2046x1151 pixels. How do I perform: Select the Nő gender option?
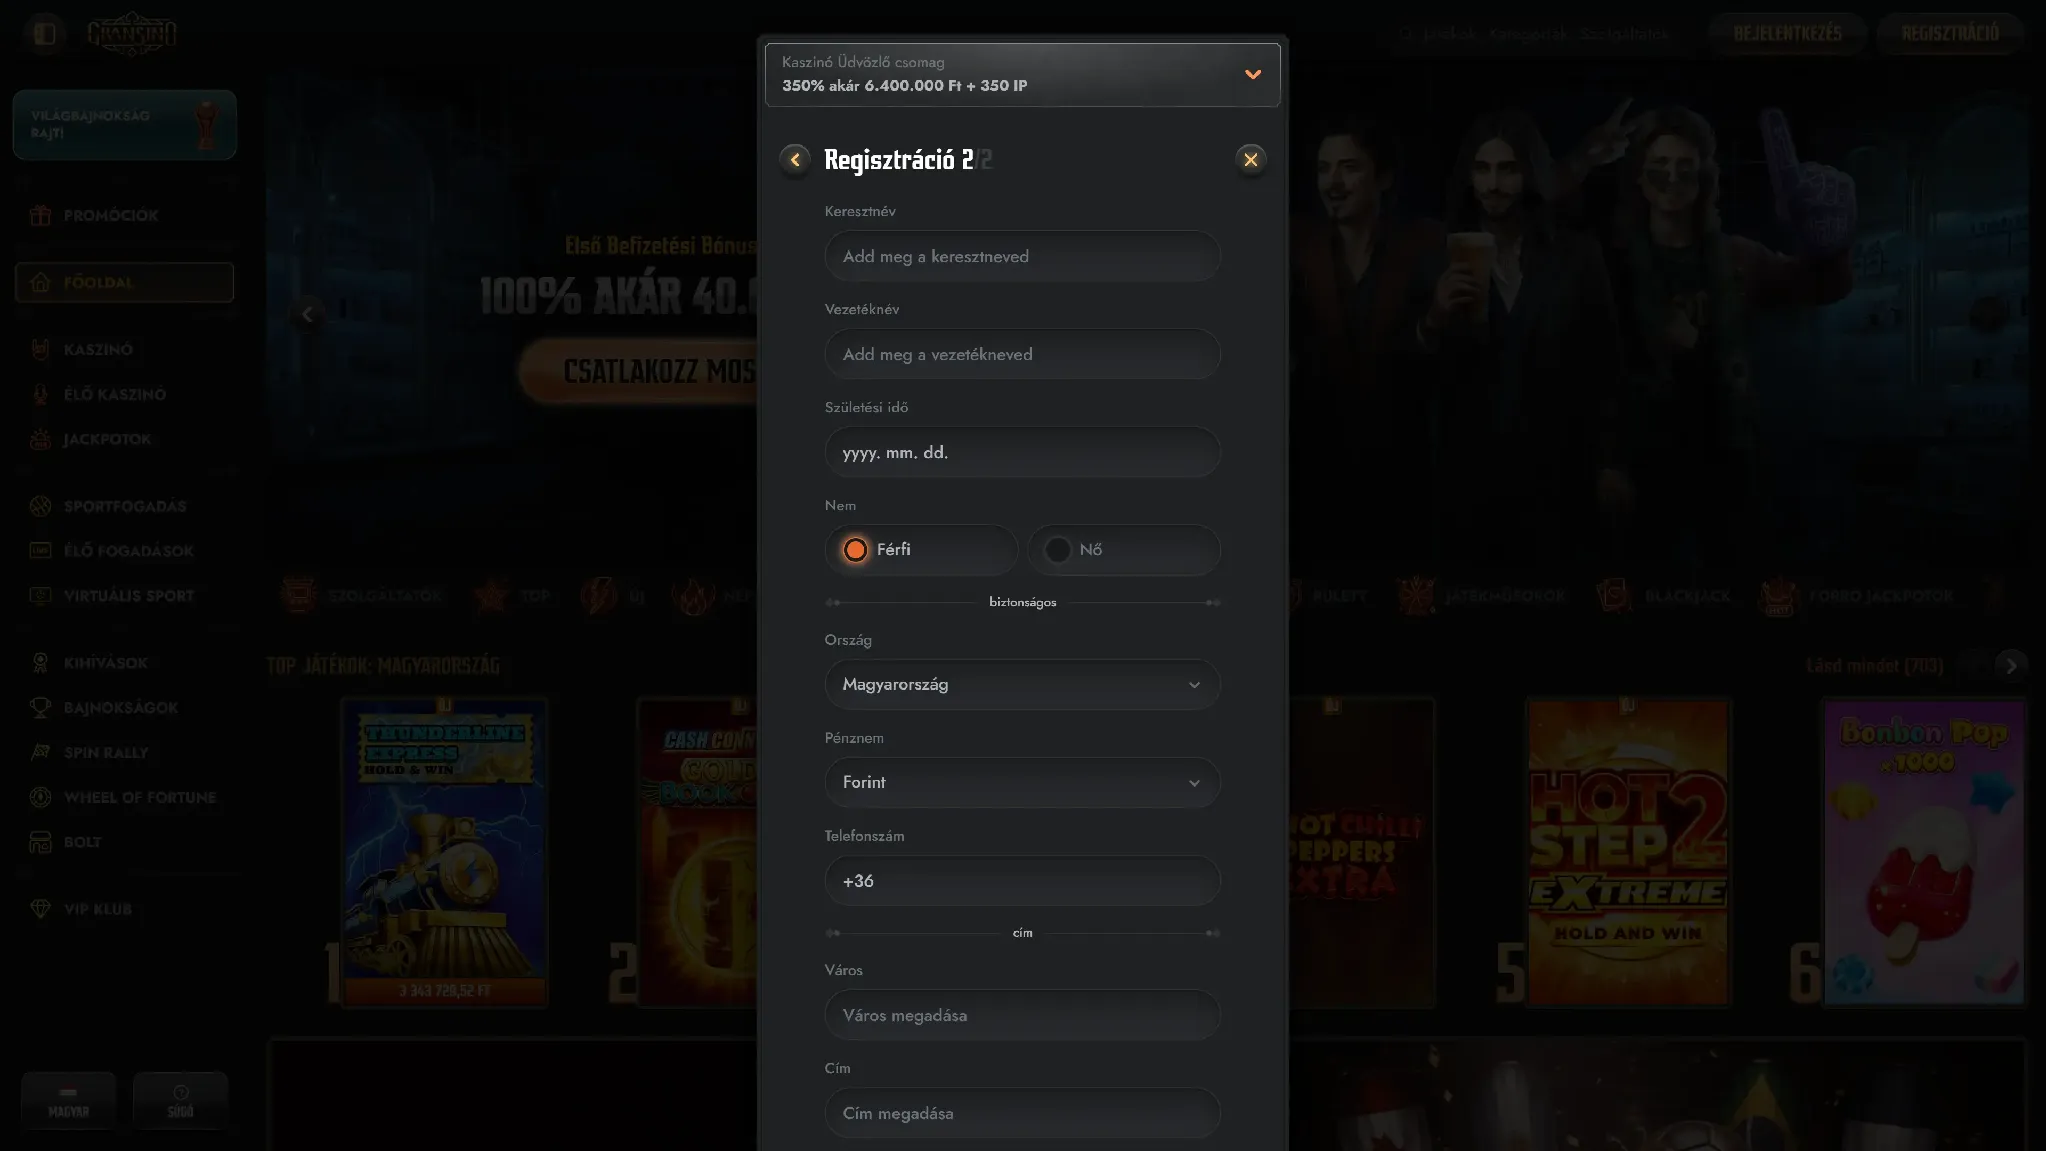[x=1124, y=550]
